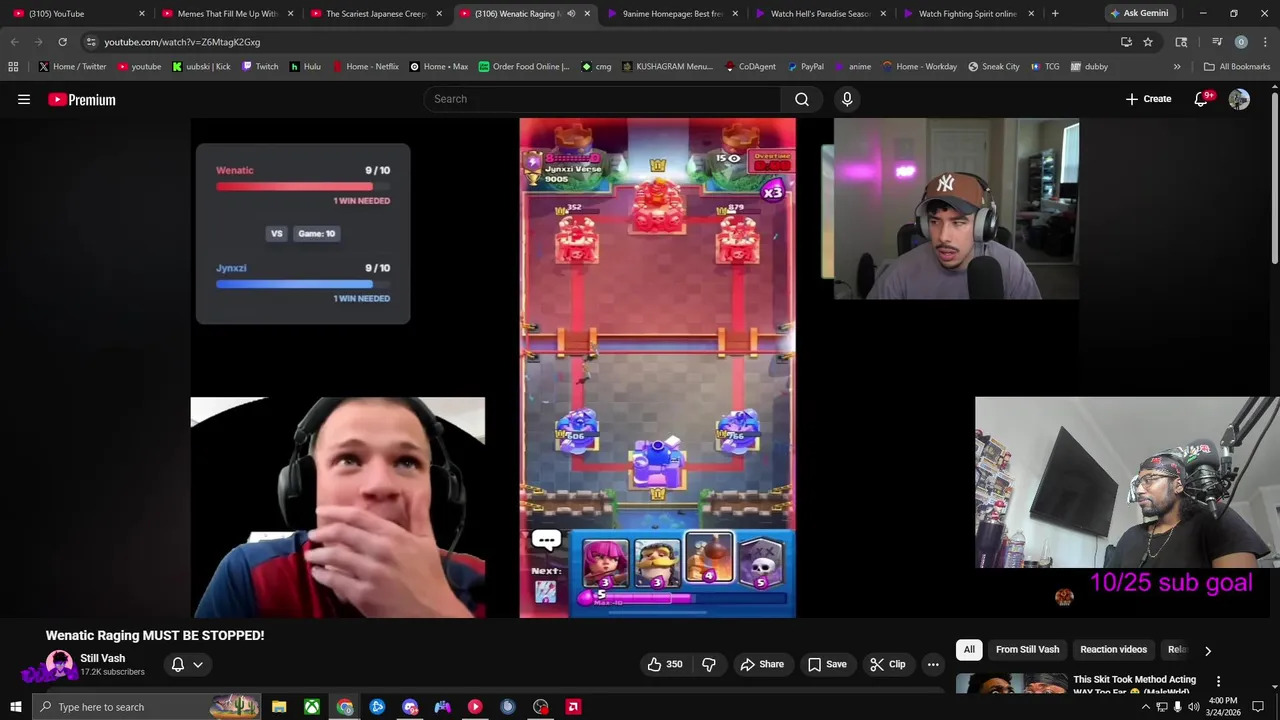1280x720 pixels.
Task: Open the YouTube guide hamburger menu
Action: point(24,99)
